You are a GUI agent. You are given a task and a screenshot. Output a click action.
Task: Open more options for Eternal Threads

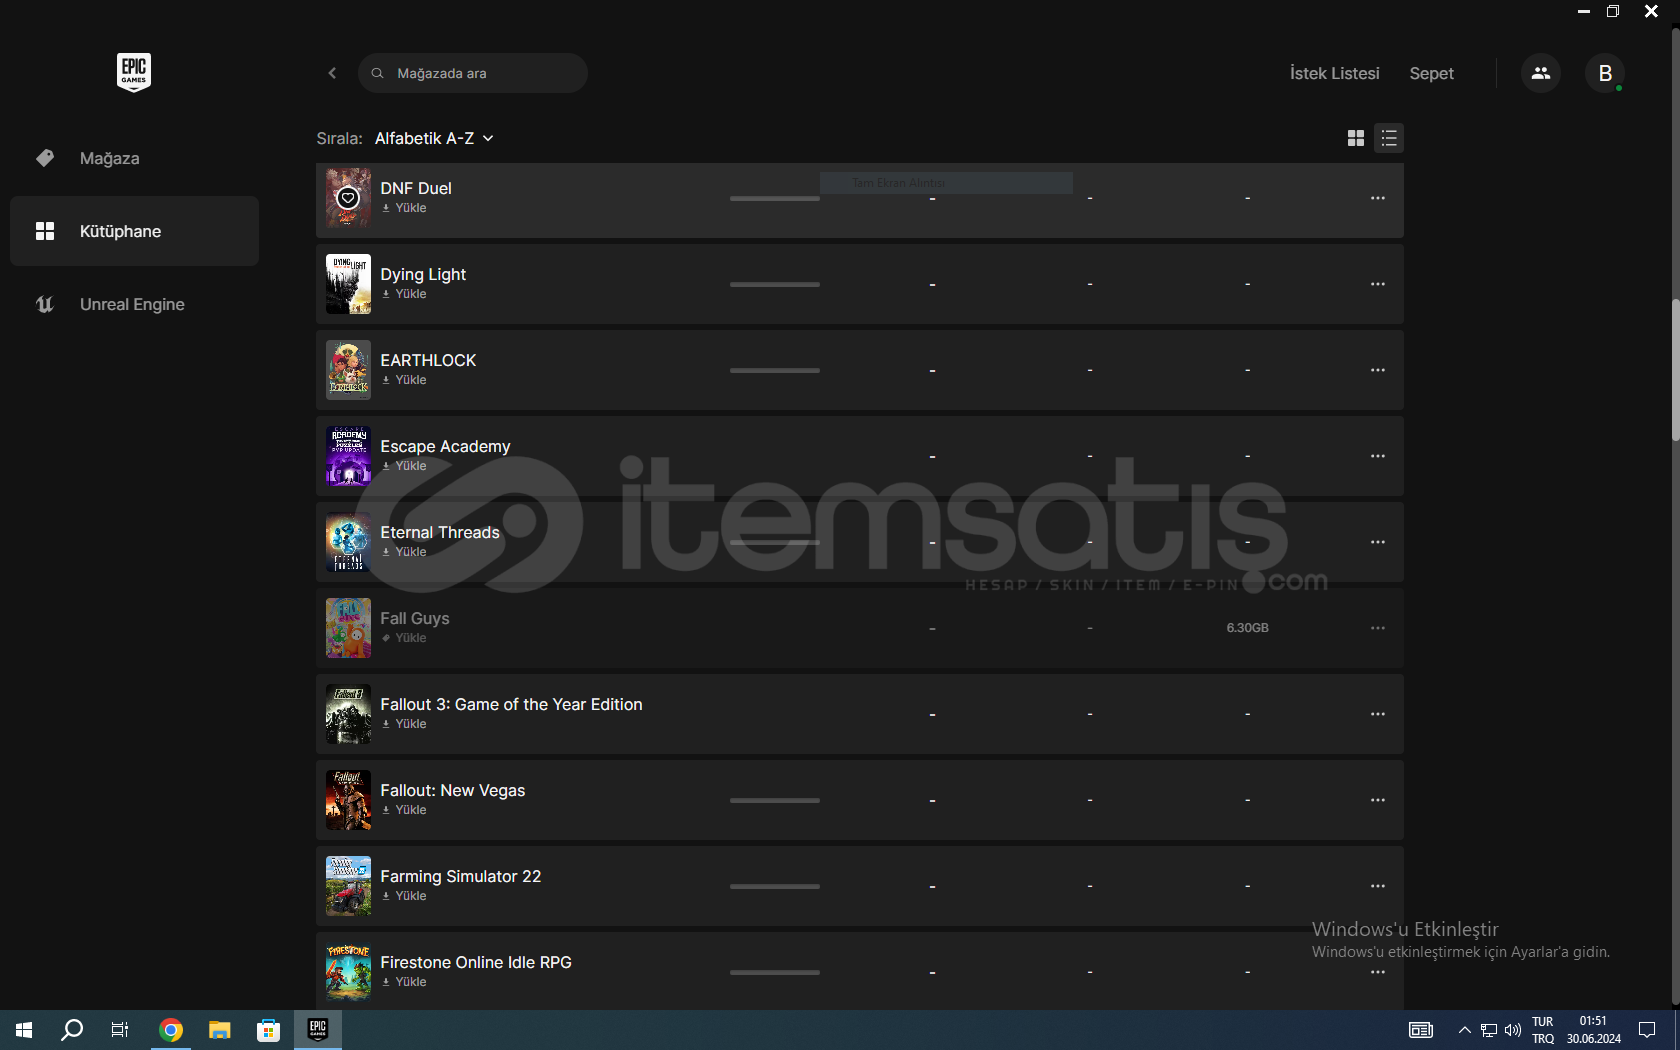point(1377,542)
